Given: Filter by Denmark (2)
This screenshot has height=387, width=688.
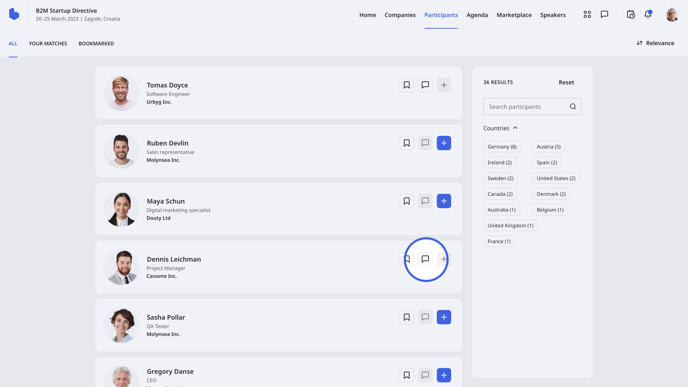Looking at the screenshot, I should pos(551,194).
